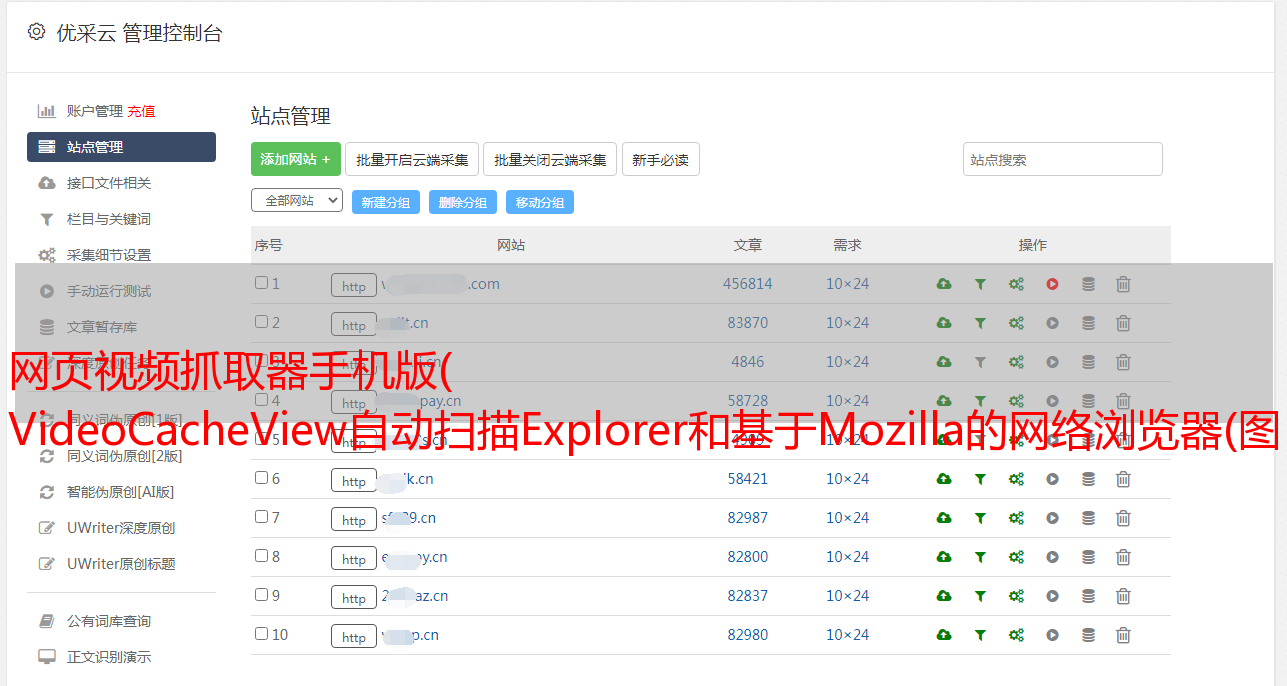Click the gear icon beside 优采云 管理控制台

36,32
